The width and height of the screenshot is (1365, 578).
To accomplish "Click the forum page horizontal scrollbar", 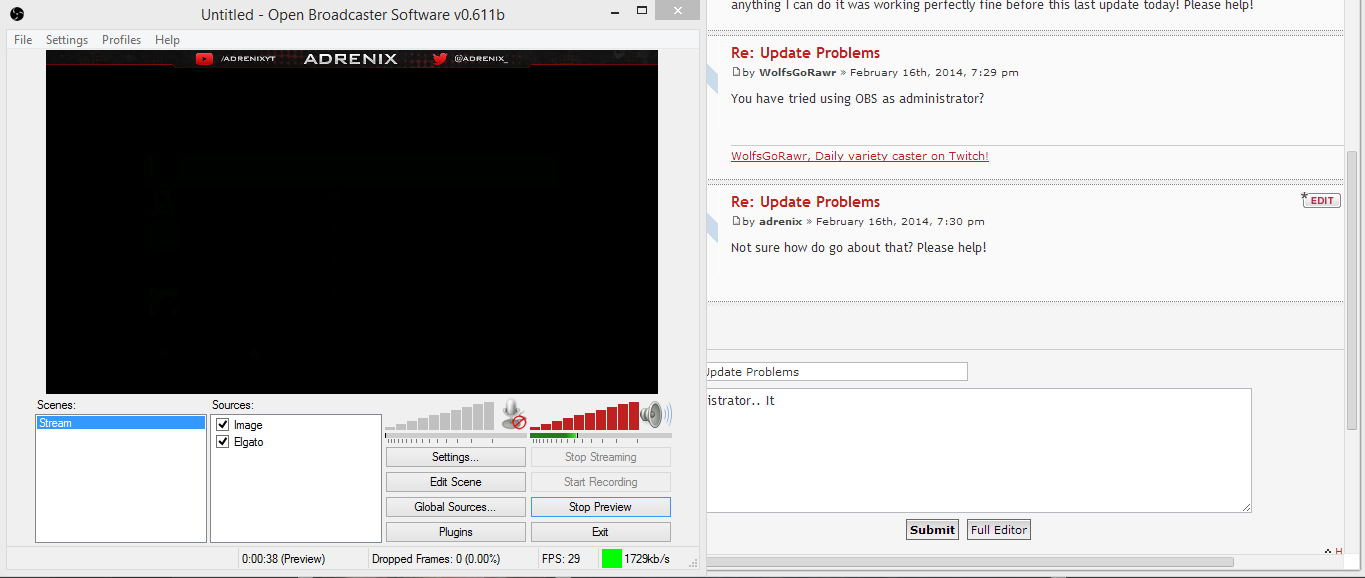I will [x=970, y=562].
